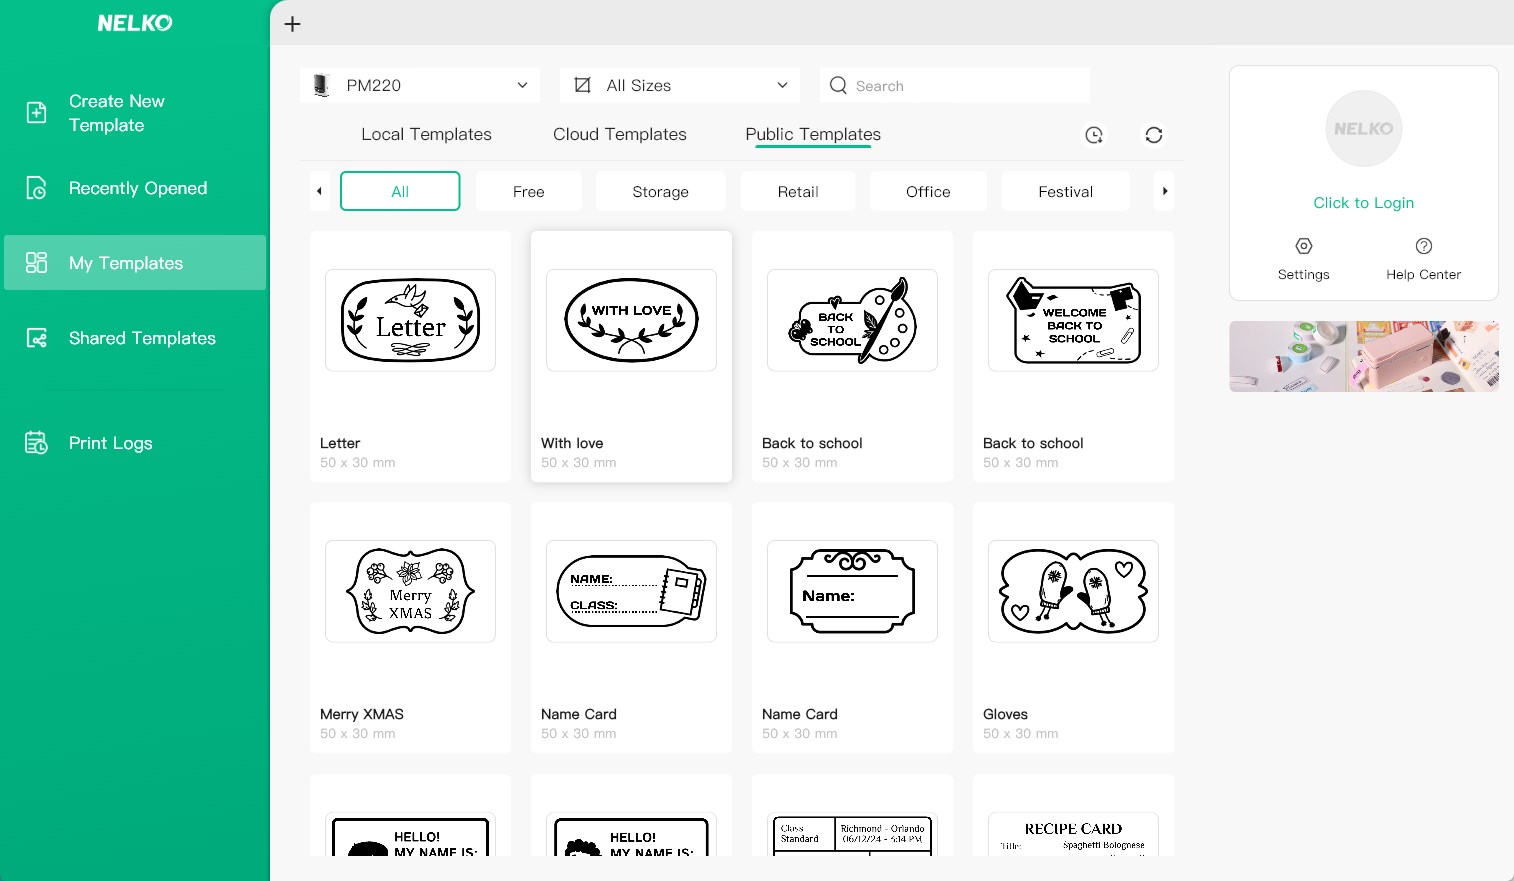Image resolution: width=1514 pixels, height=881 pixels.
Task: Open Name Card template with swirl frame
Action: [x=852, y=591]
